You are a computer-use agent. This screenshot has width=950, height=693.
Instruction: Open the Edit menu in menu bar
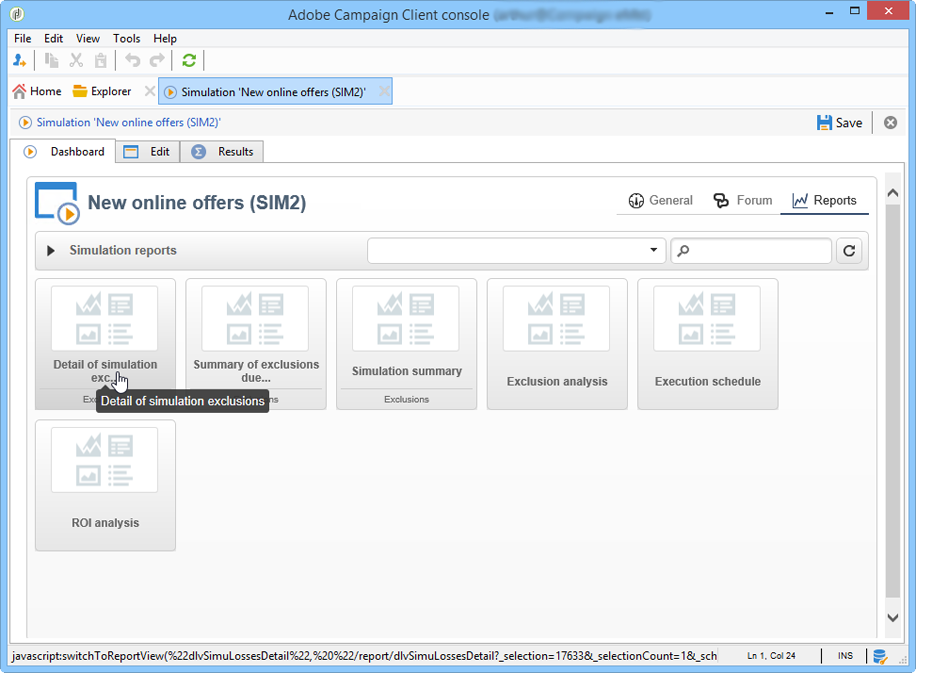(53, 38)
